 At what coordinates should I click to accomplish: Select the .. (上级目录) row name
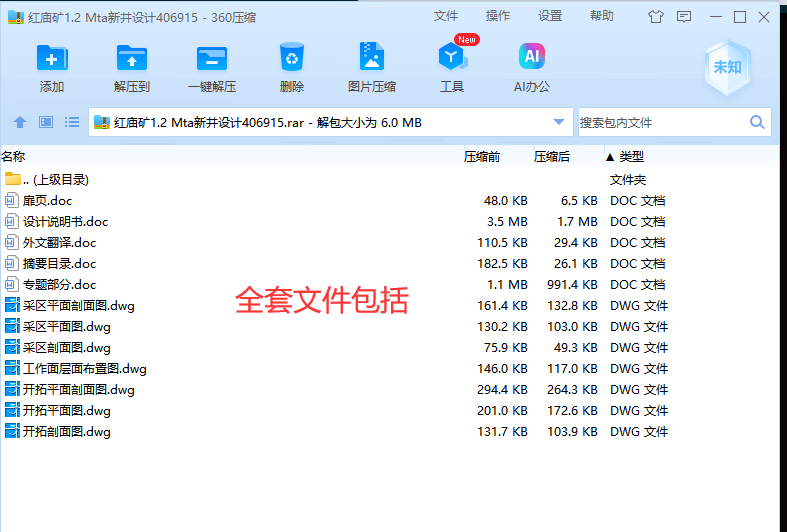(x=56, y=180)
